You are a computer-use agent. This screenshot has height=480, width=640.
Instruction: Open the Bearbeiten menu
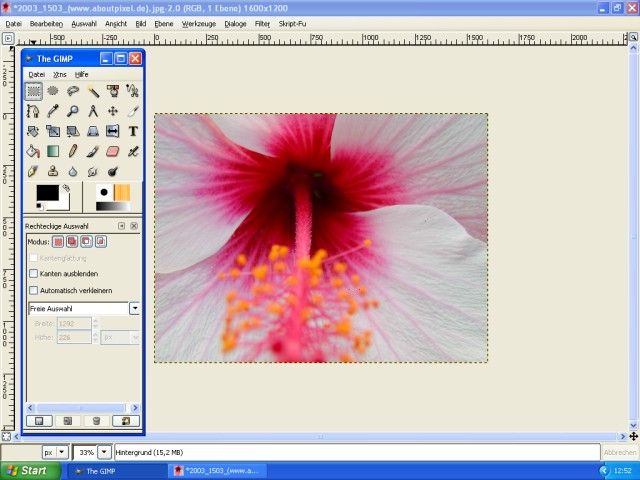point(46,24)
